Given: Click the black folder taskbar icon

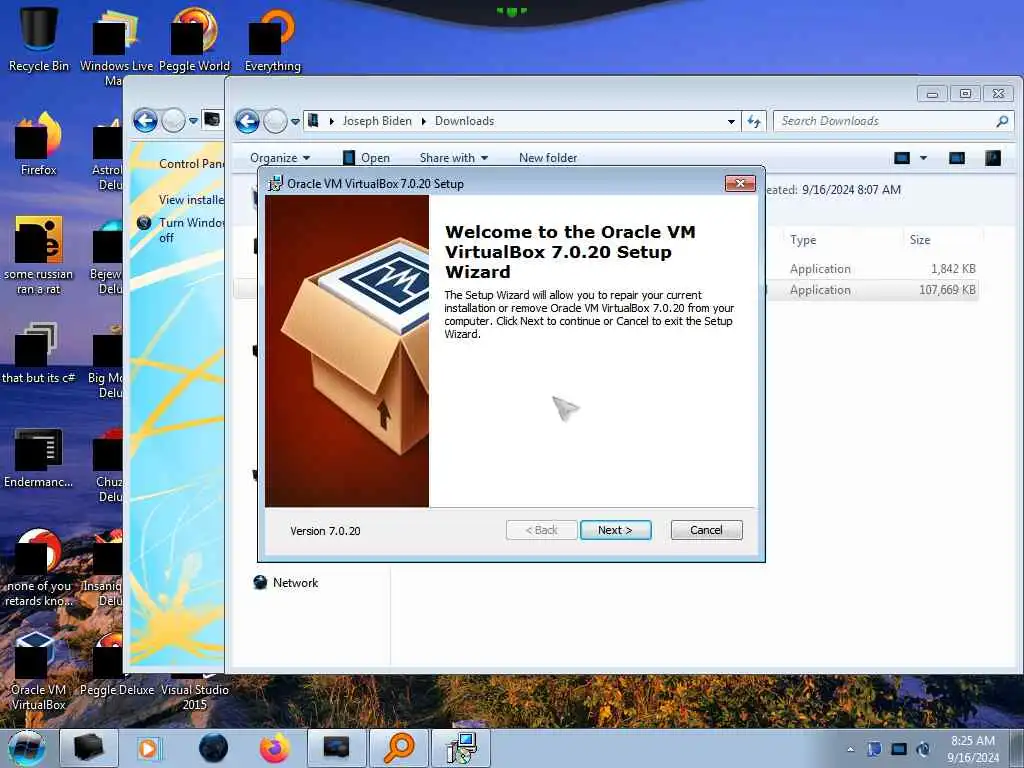Looking at the screenshot, I should point(89,748).
